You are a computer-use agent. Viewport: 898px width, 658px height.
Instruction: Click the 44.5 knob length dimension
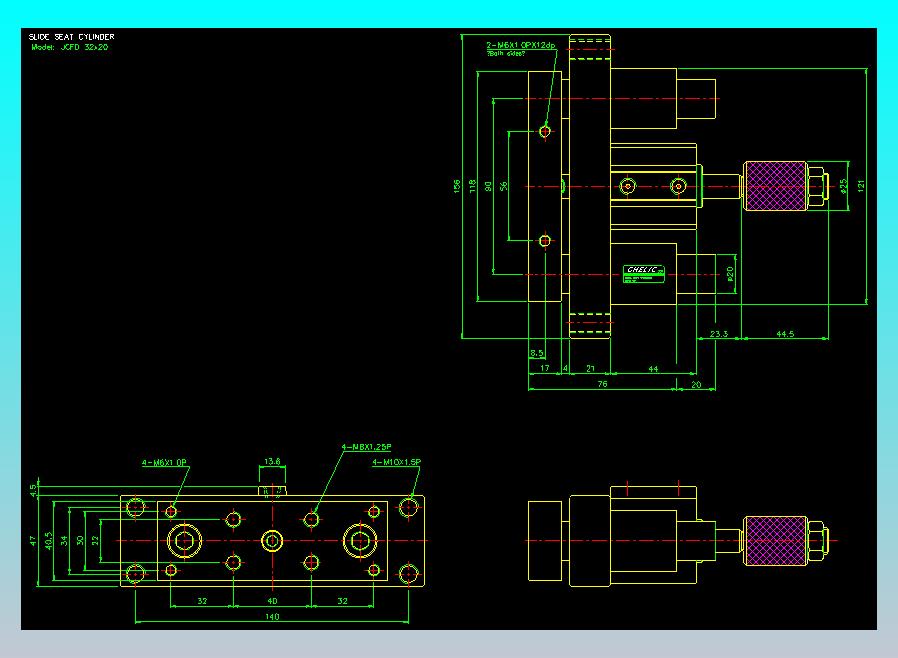pyautogui.click(x=785, y=334)
